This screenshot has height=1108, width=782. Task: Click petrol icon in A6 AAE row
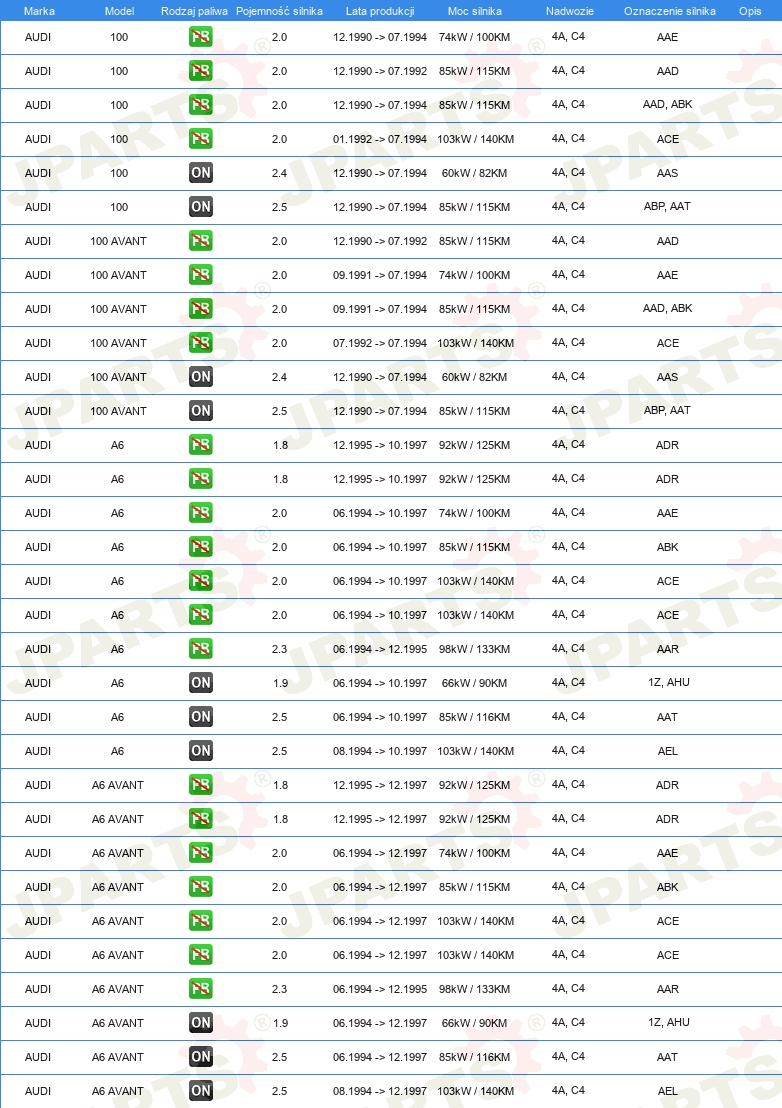tap(201, 512)
